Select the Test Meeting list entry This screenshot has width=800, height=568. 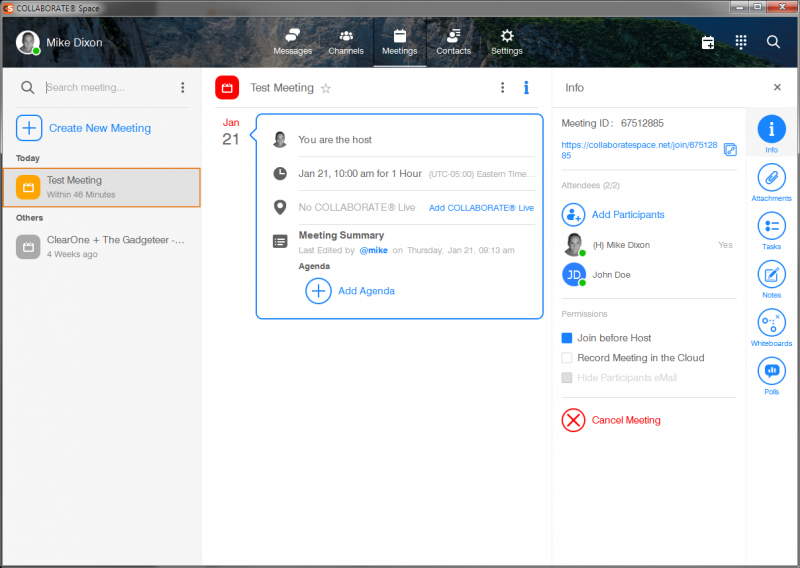point(102,187)
